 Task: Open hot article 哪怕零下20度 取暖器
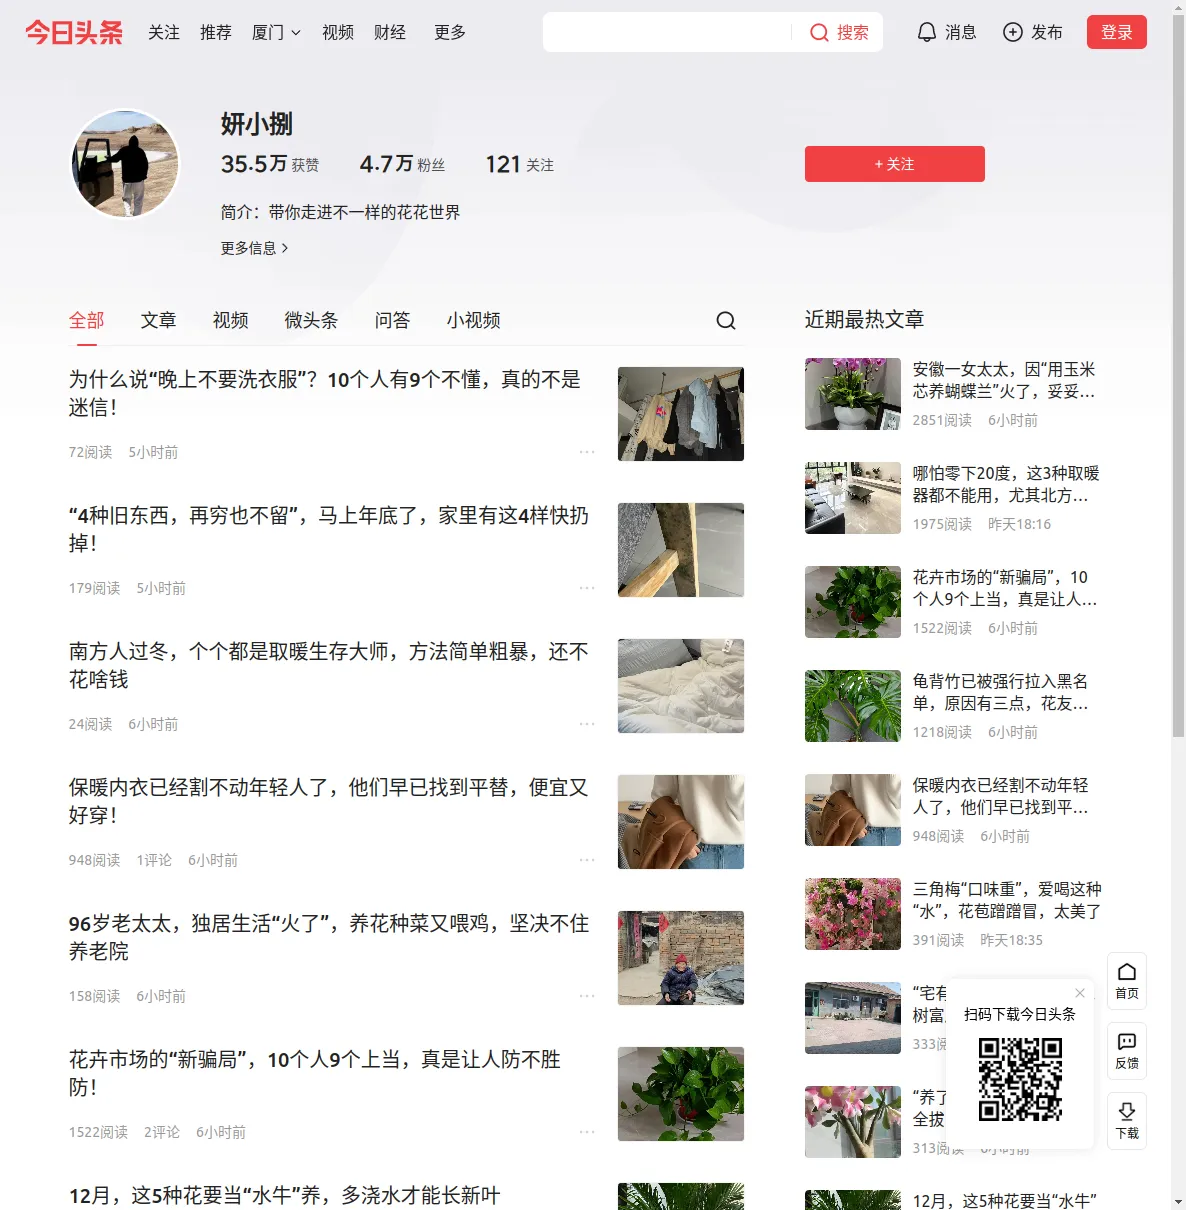click(1006, 484)
